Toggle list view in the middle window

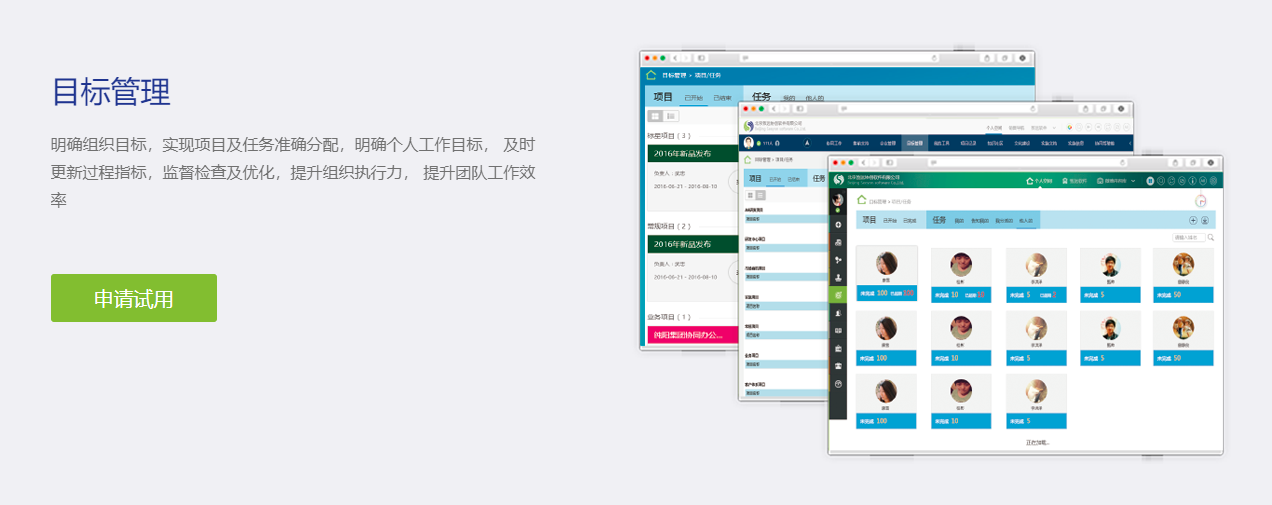pyautogui.click(x=760, y=195)
